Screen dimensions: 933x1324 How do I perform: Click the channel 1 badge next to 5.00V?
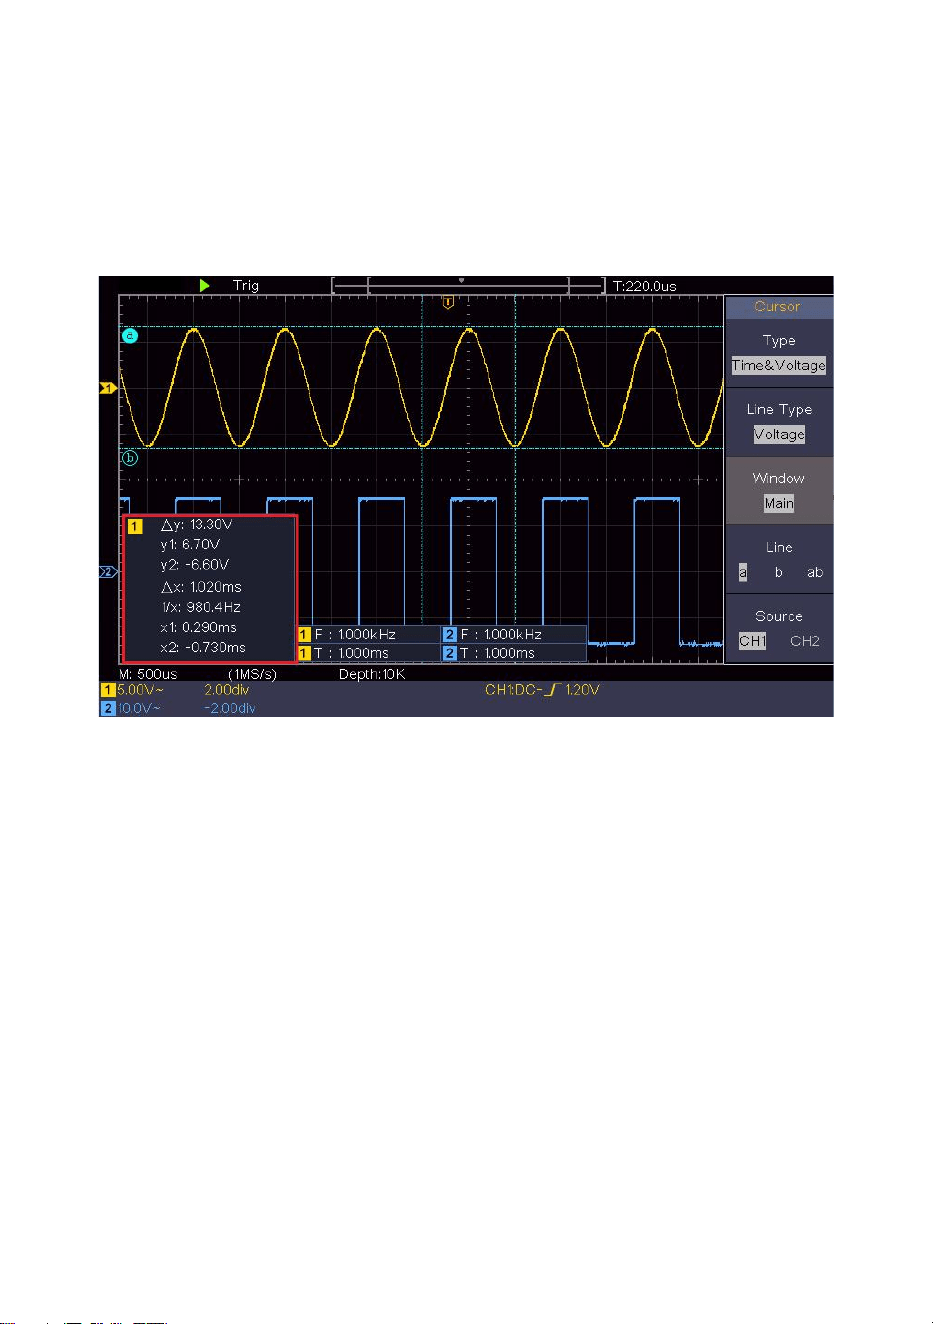click(107, 690)
